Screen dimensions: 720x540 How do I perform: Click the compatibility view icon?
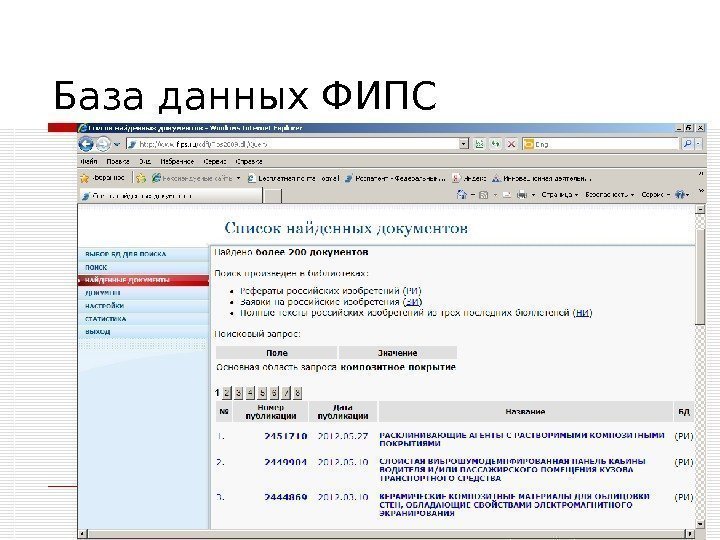pyautogui.click(x=479, y=144)
